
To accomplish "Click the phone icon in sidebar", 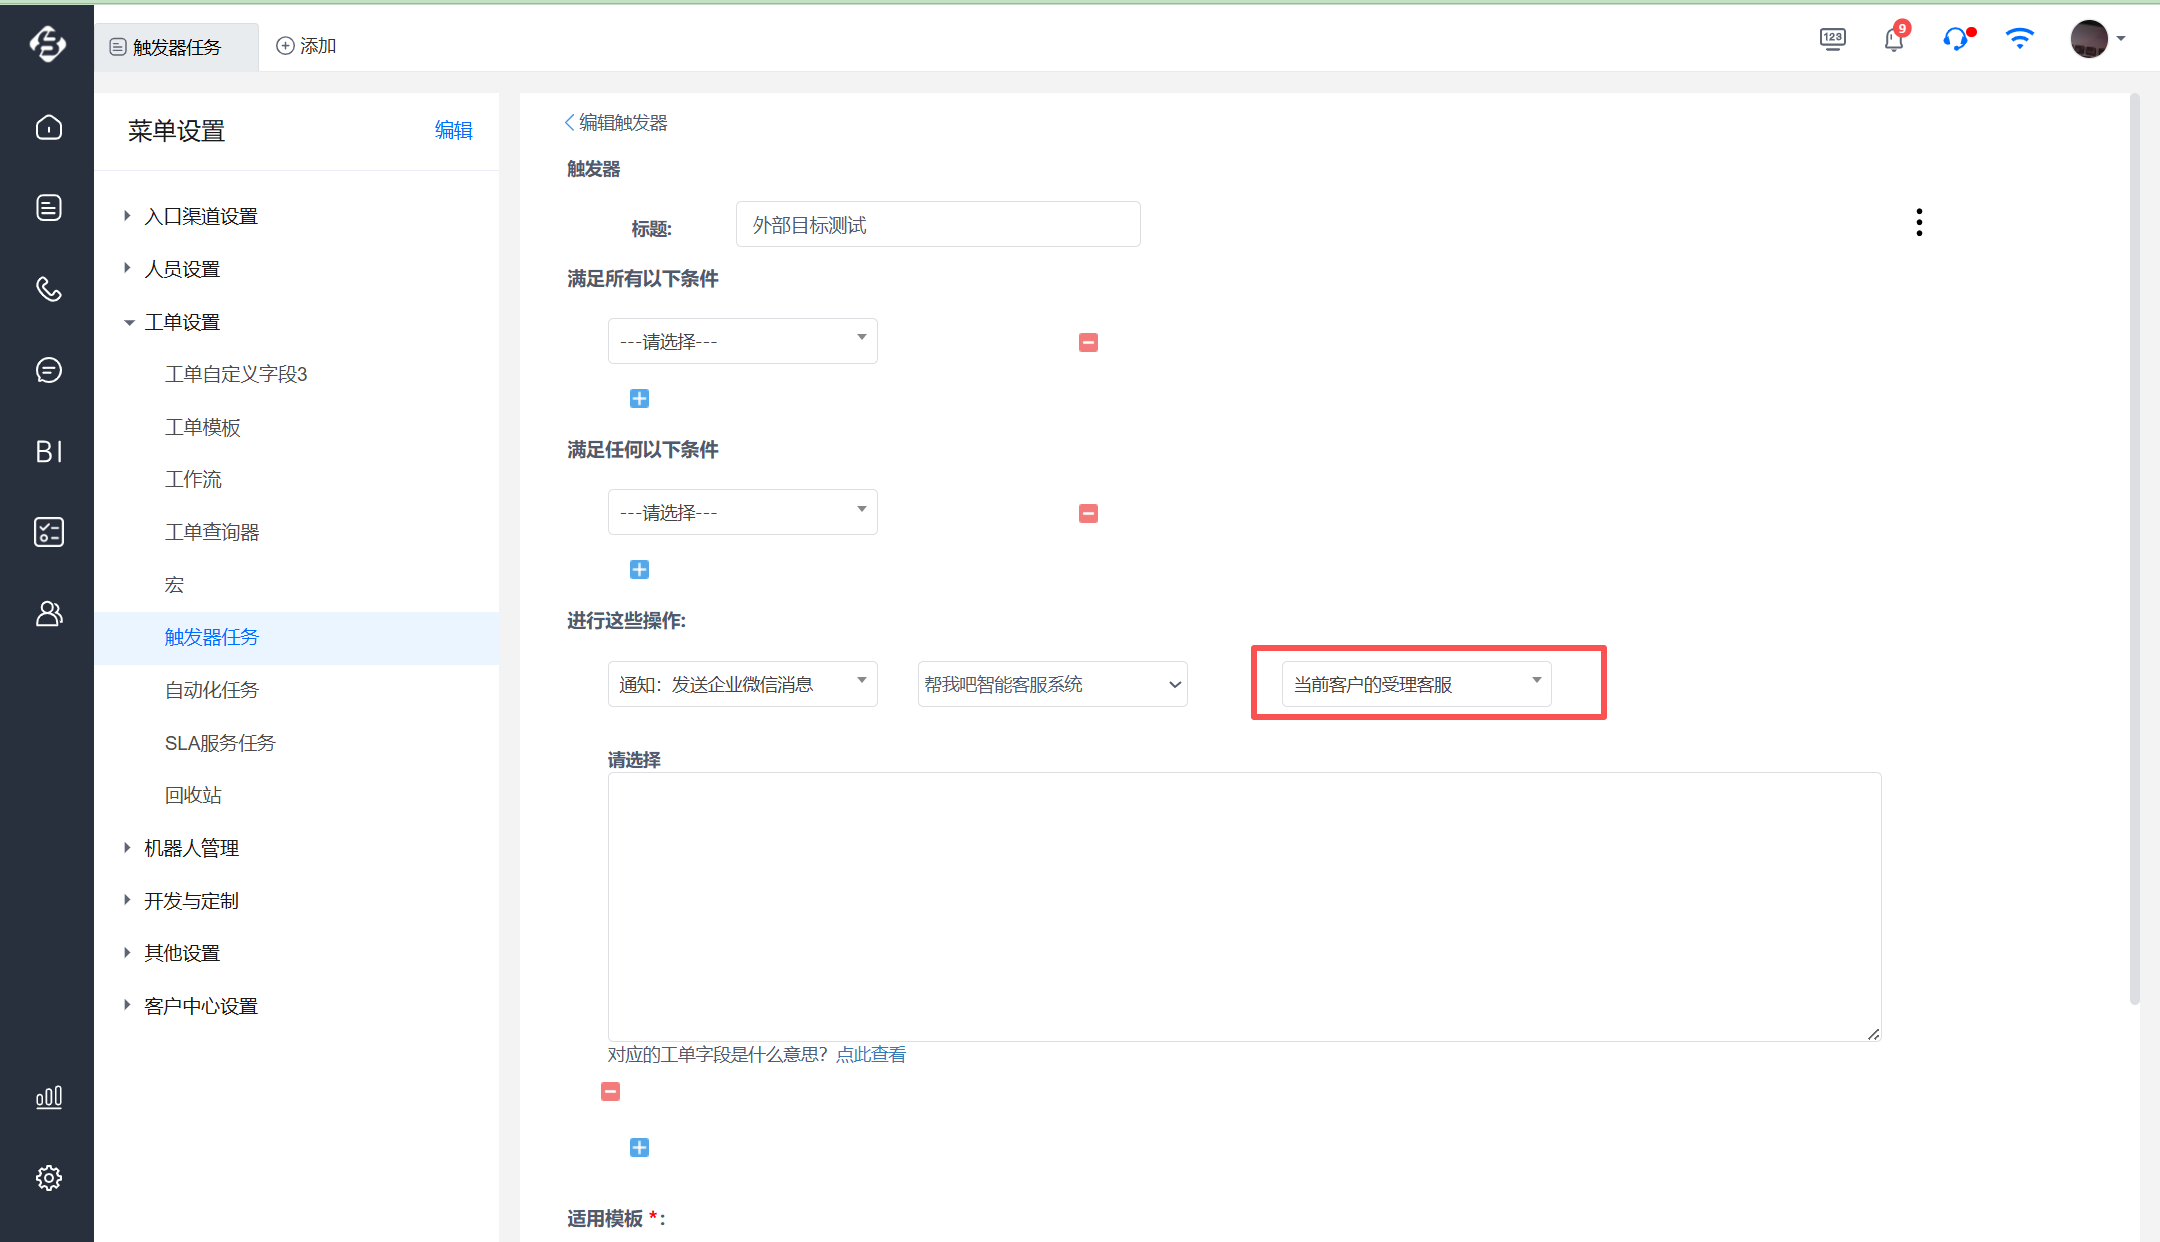I will pyautogui.click(x=48, y=289).
